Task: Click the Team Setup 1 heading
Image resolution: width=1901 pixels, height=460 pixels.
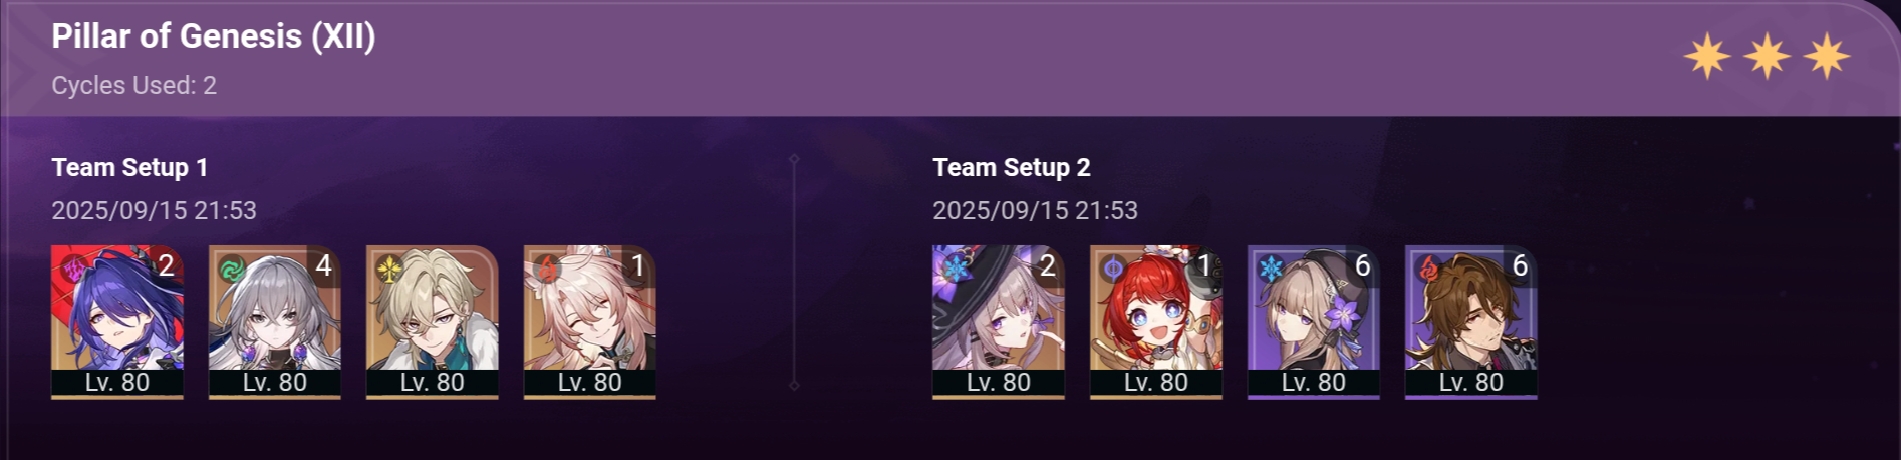Action: 130,167
